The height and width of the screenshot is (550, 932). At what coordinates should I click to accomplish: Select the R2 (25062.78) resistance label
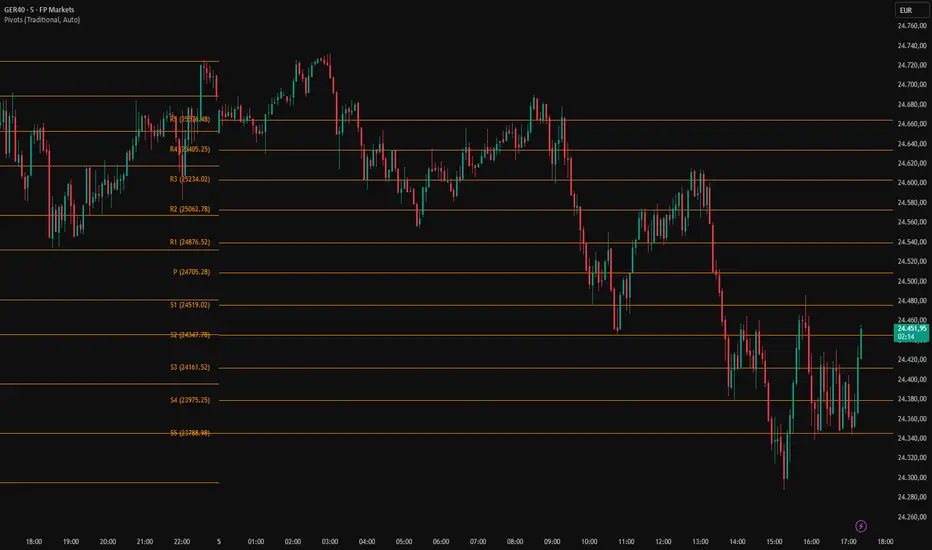point(189,210)
